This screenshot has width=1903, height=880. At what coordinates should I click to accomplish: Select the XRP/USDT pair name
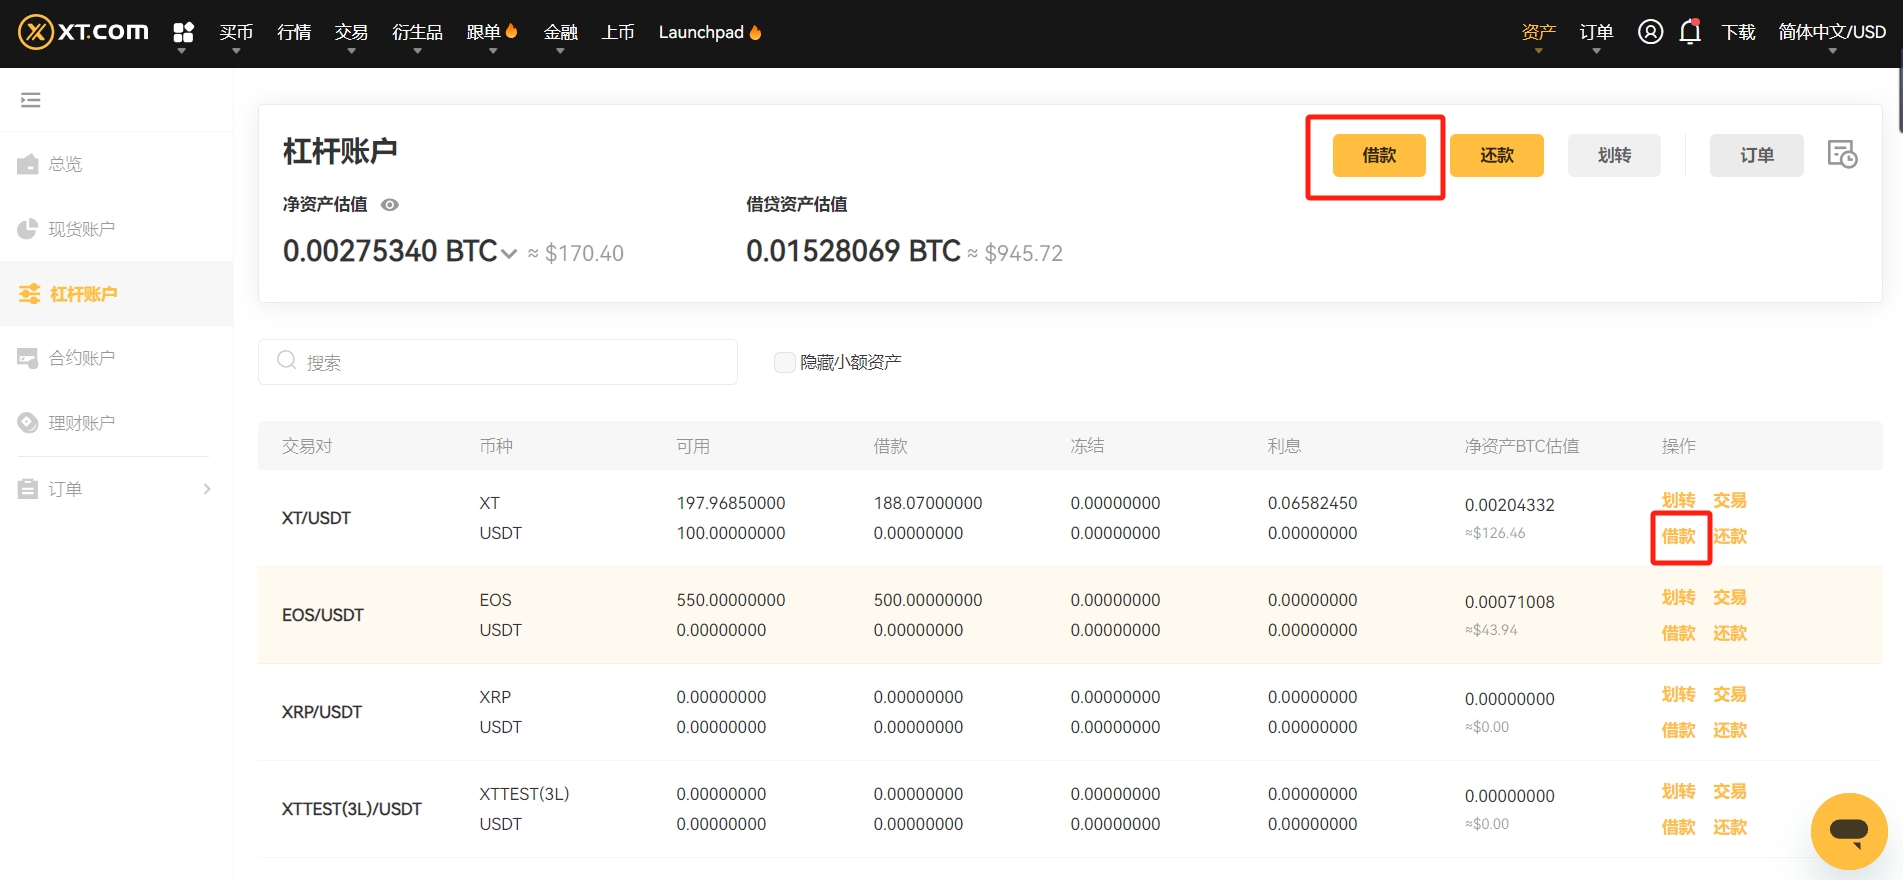pyautogui.click(x=321, y=712)
